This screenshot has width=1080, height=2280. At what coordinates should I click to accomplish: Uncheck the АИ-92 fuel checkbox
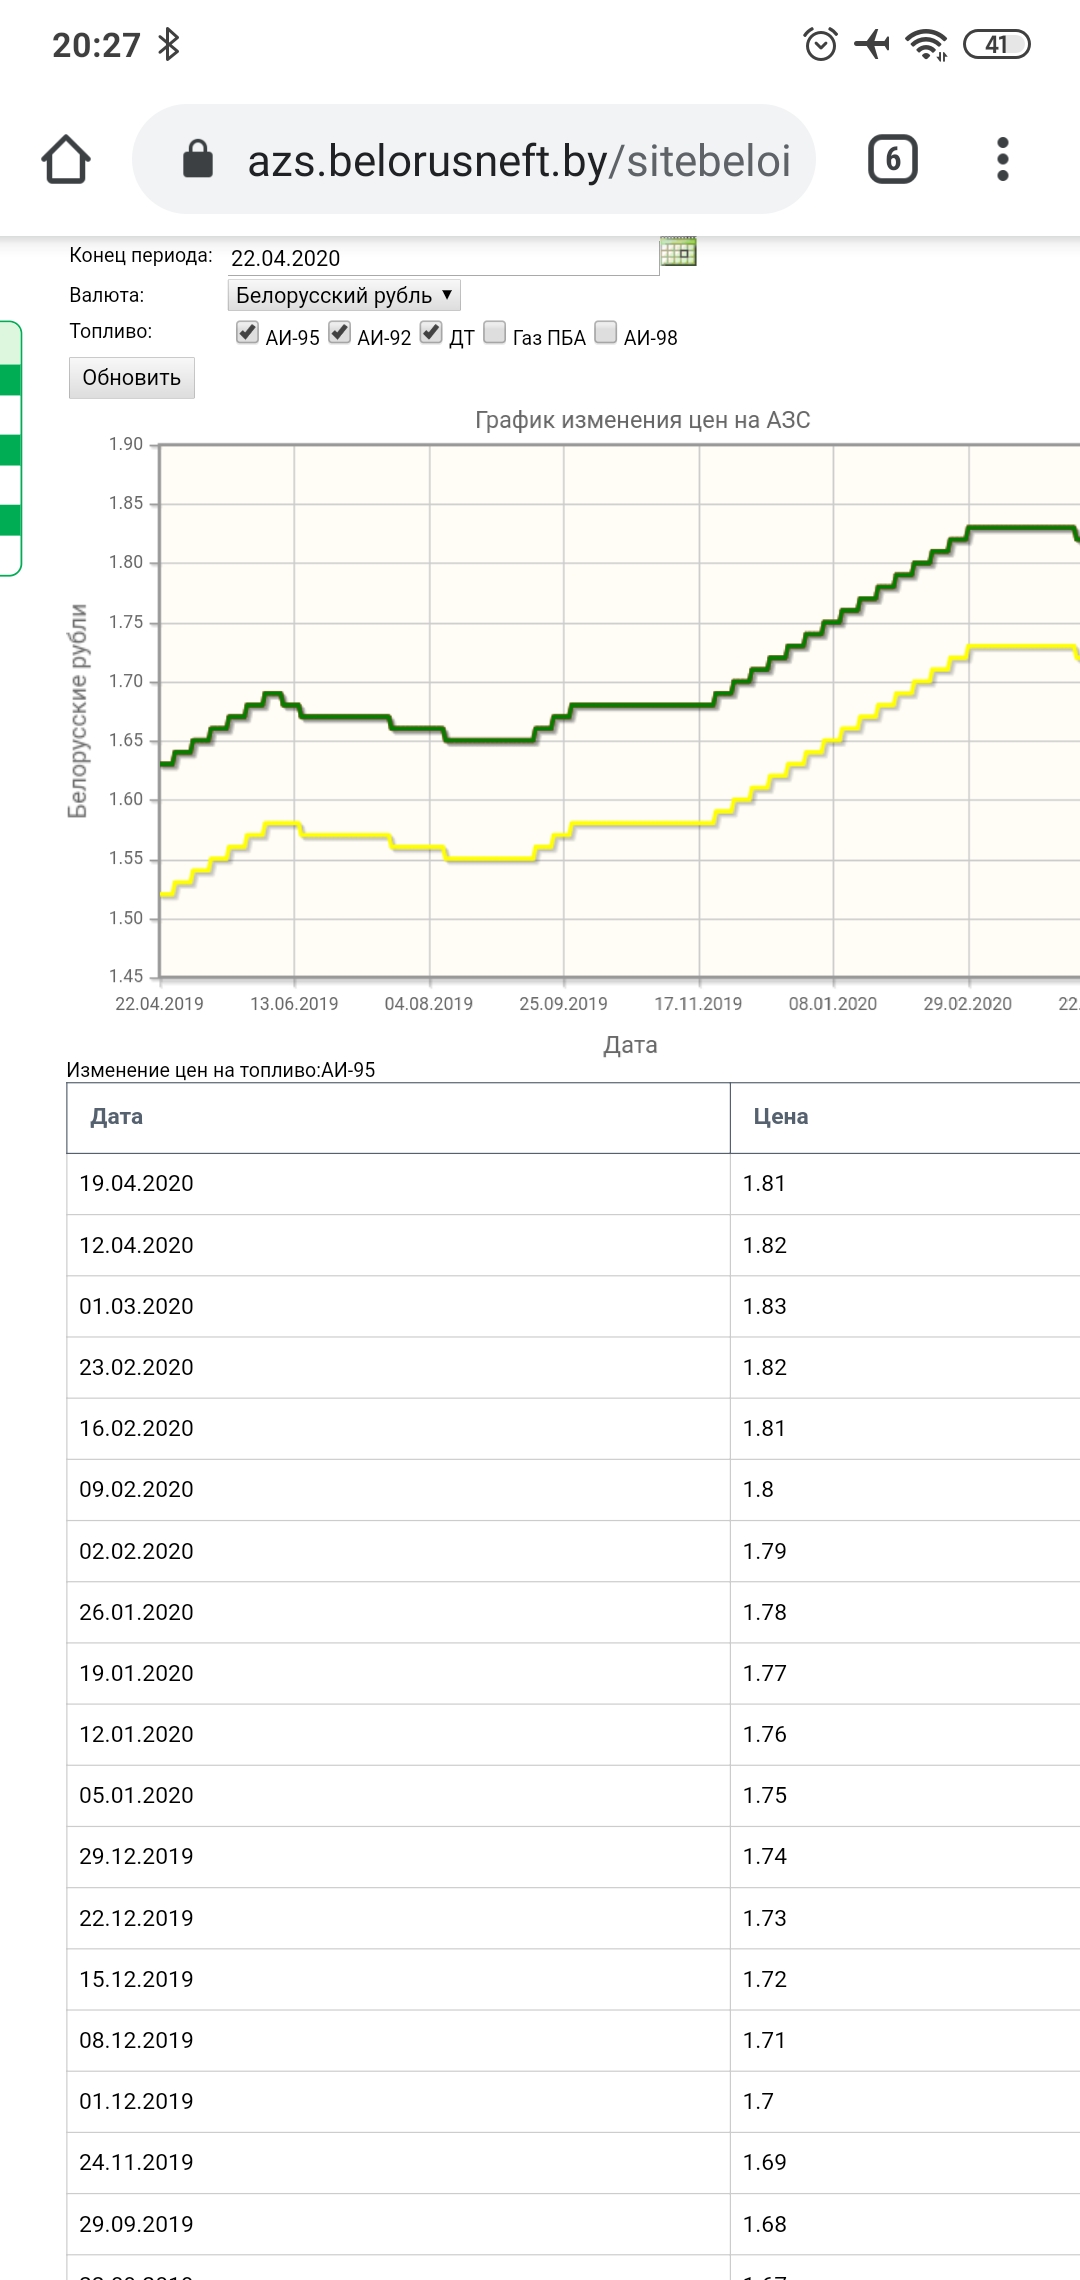coord(340,333)
